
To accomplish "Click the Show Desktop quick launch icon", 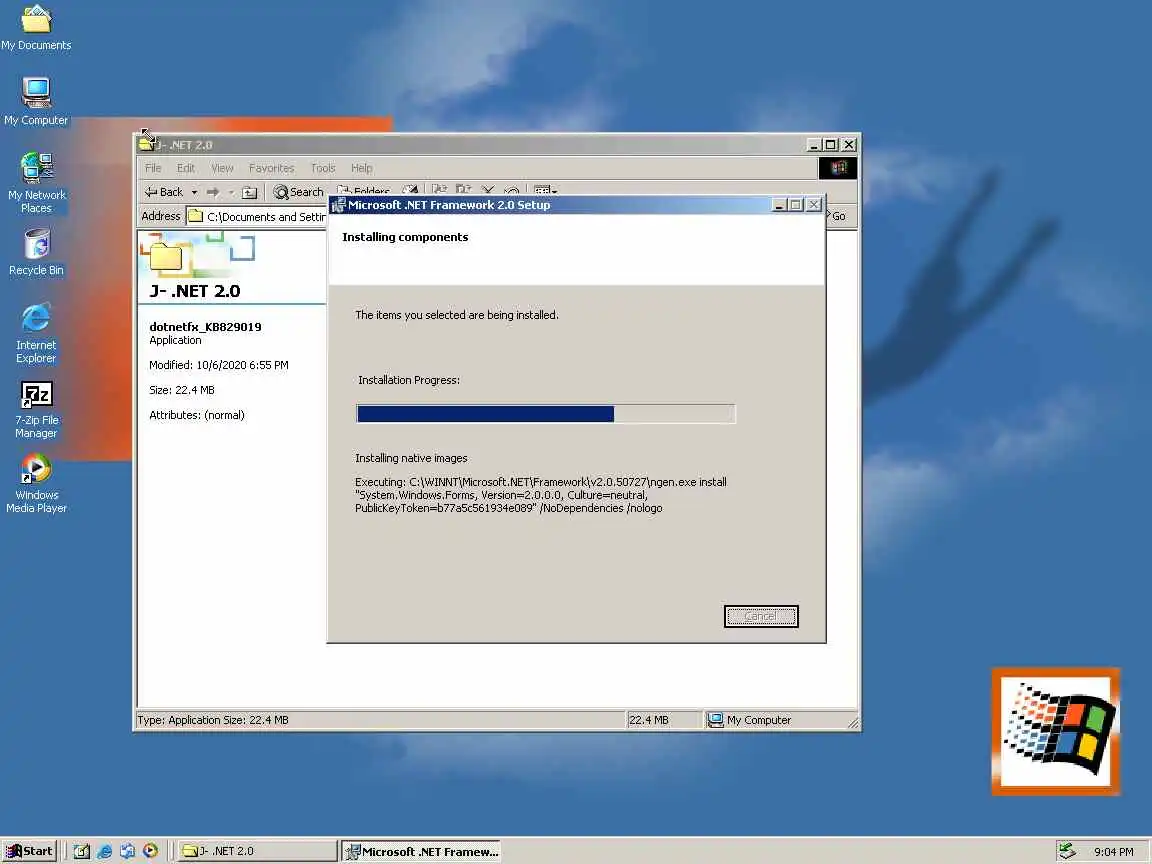I will tap(82, 851).
